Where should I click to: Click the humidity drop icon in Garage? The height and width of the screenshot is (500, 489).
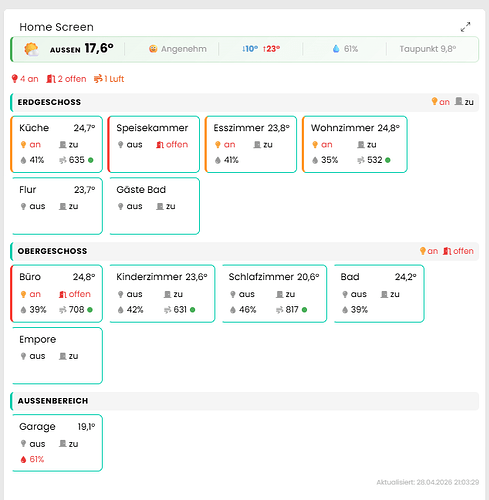(x=23, y=459)
